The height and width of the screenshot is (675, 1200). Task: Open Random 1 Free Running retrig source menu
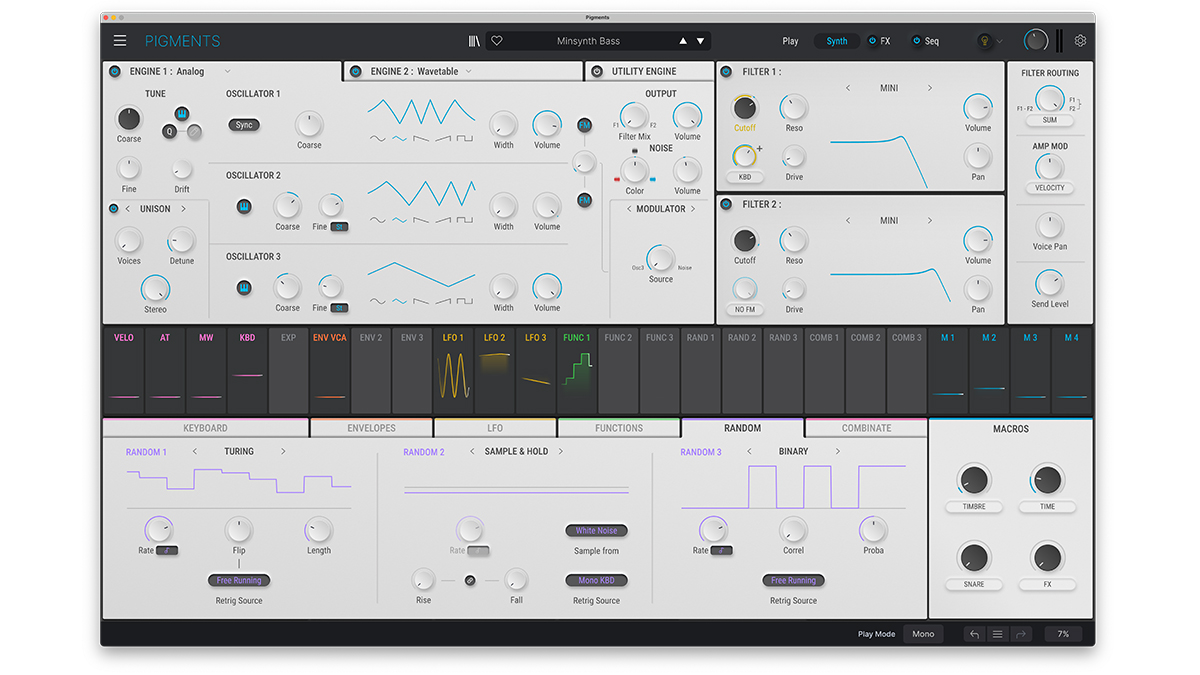click(x=239, y=580)
